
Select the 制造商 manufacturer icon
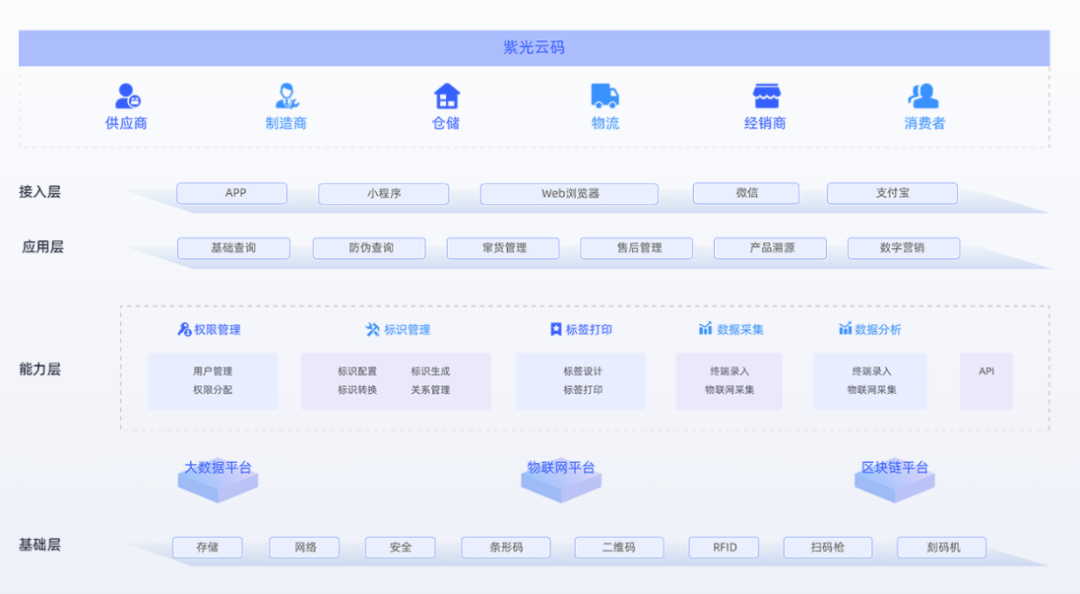click(287, 96)
